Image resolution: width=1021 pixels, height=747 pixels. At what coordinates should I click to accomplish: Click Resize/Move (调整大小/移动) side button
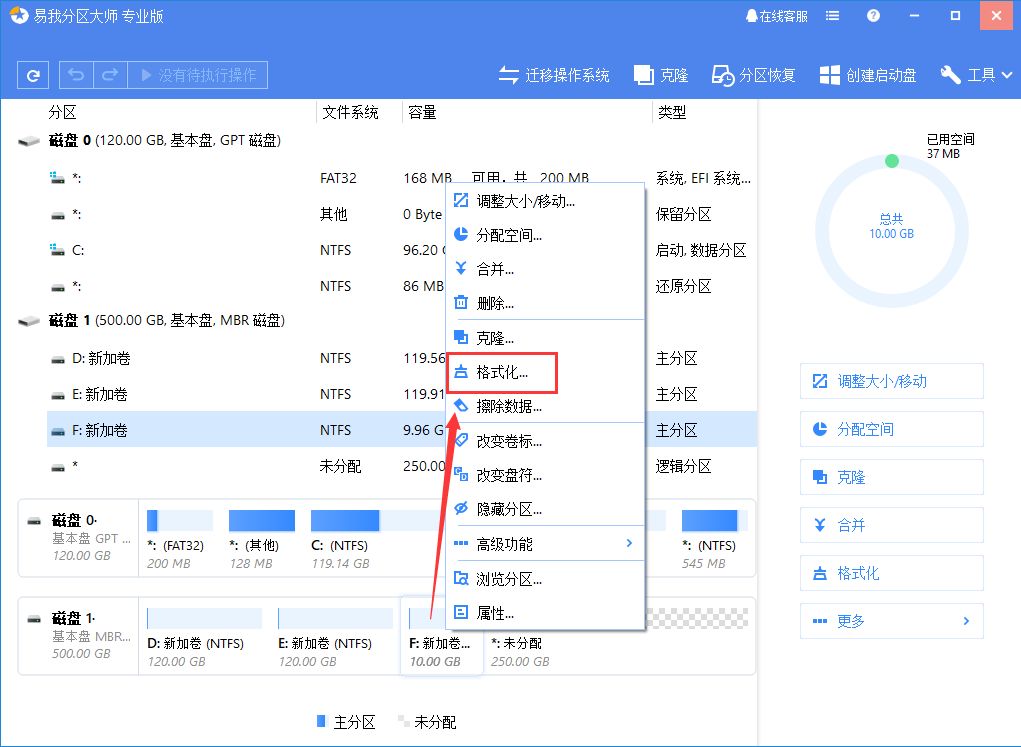pyautogui.click(x=891, y=381)
